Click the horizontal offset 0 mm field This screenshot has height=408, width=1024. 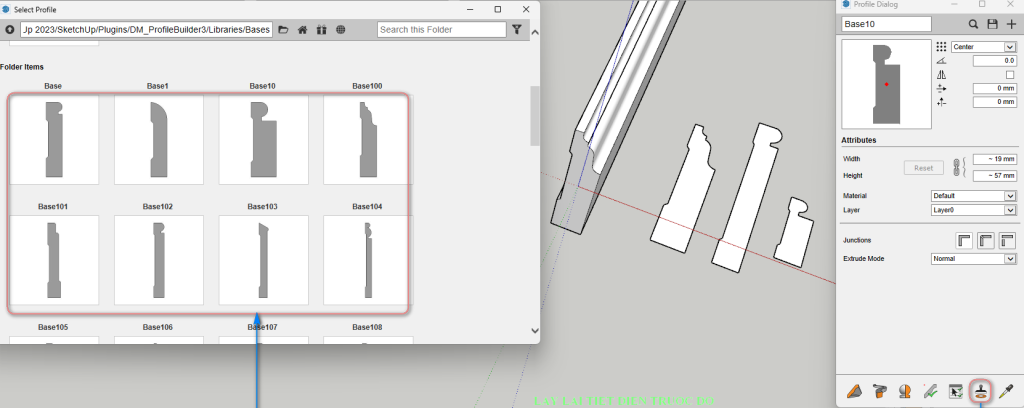click(995, 88)
